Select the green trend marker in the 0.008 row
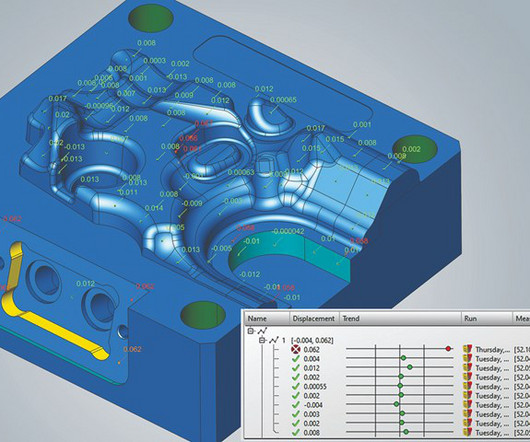Image resolution: width=530 pixels, height=442 pixels. (x=406, y=432)
